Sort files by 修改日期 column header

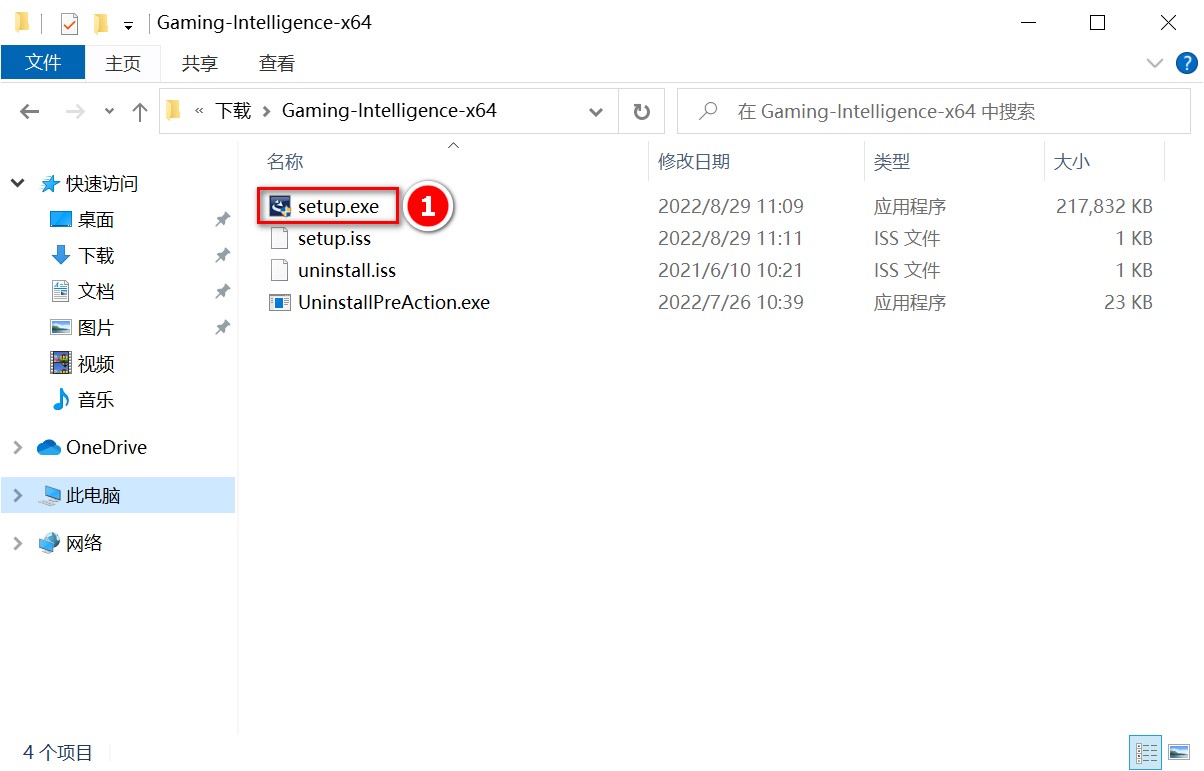(694, 161)
